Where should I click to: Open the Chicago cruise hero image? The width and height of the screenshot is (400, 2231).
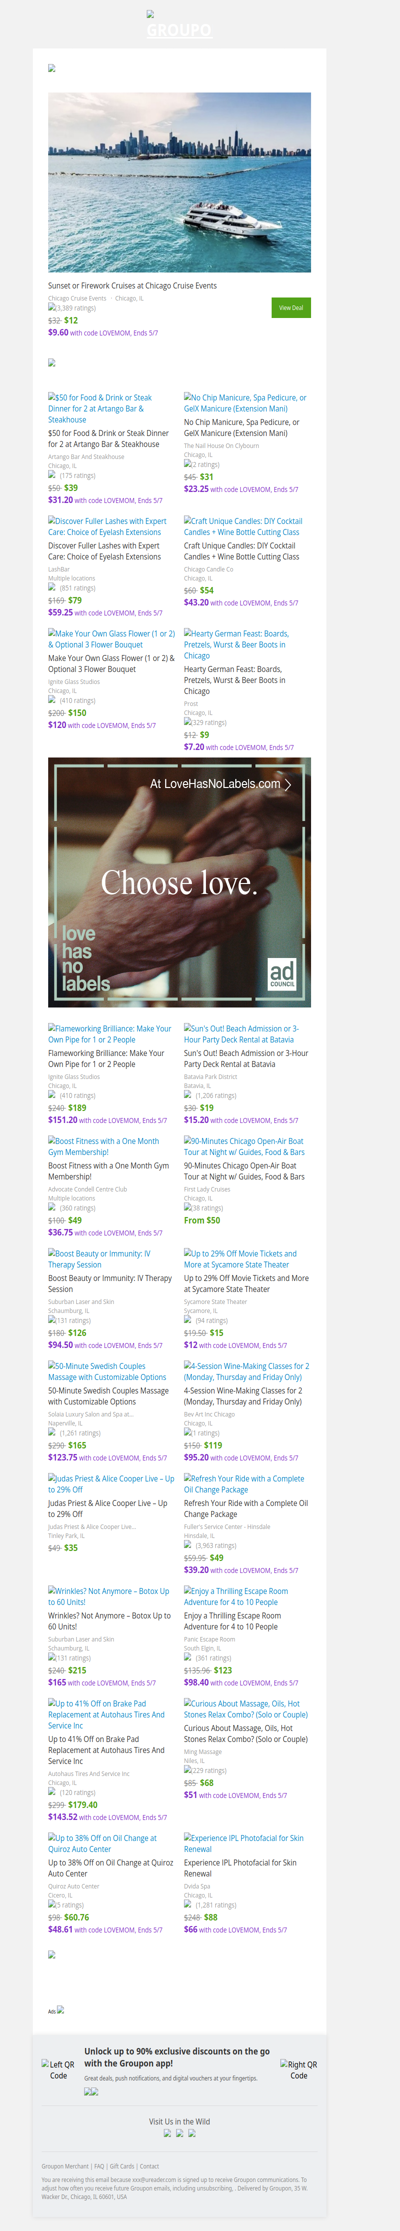[179, 183]
